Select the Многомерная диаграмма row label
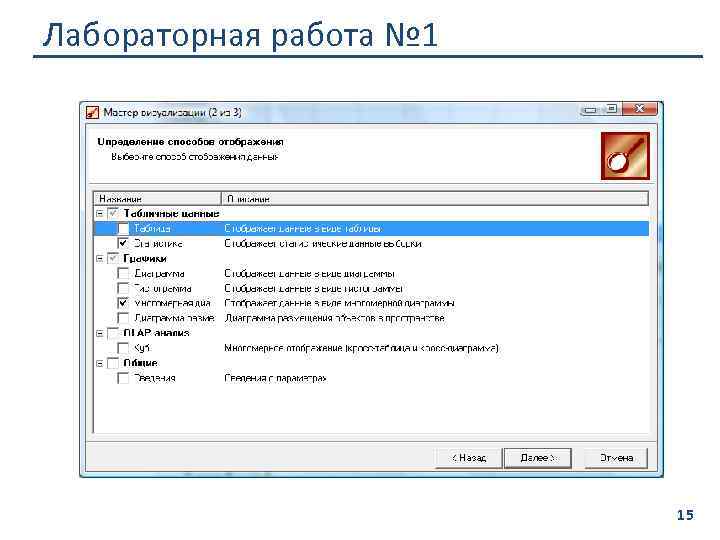 click(x=172, y=303)
